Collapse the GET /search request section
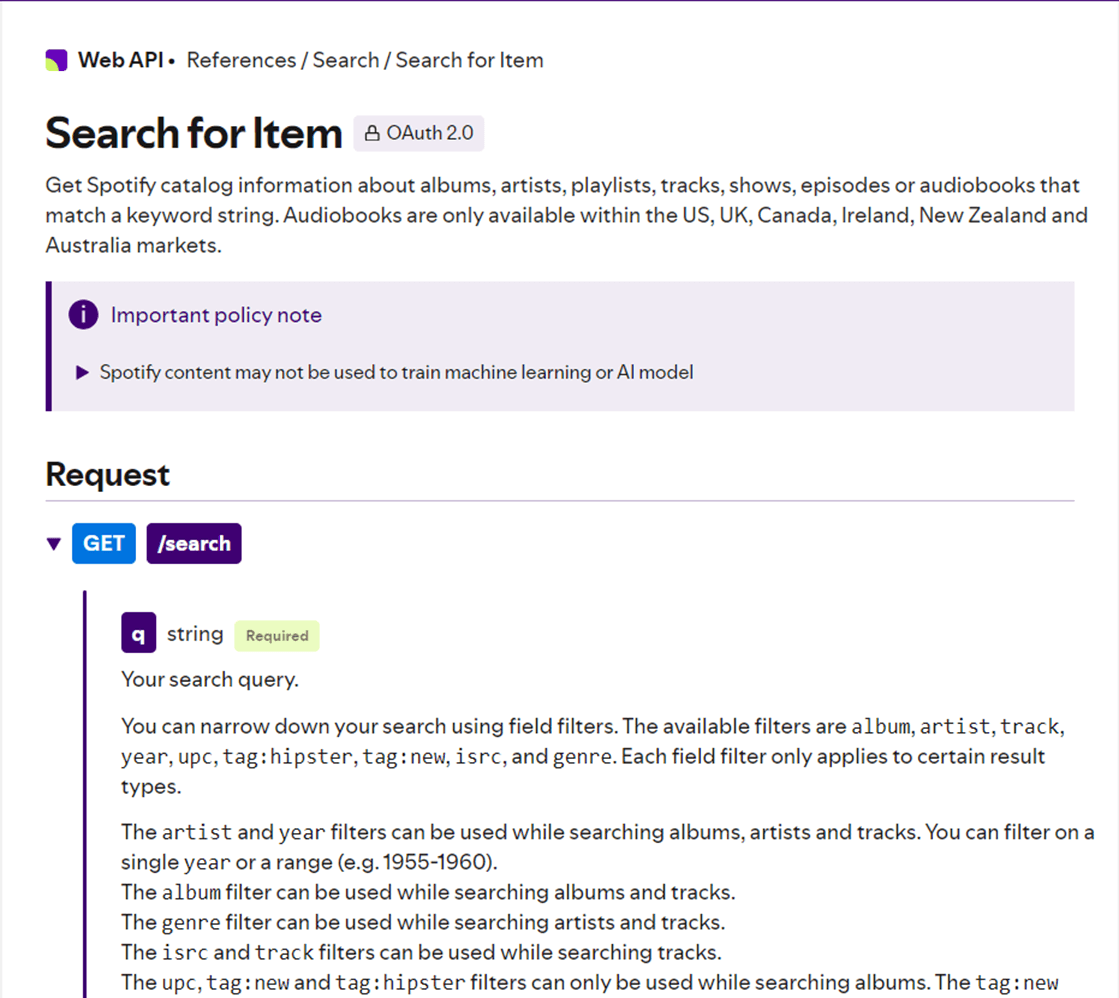The width and height of the screenshot is (1119, 998). click(x=54, y=544)
